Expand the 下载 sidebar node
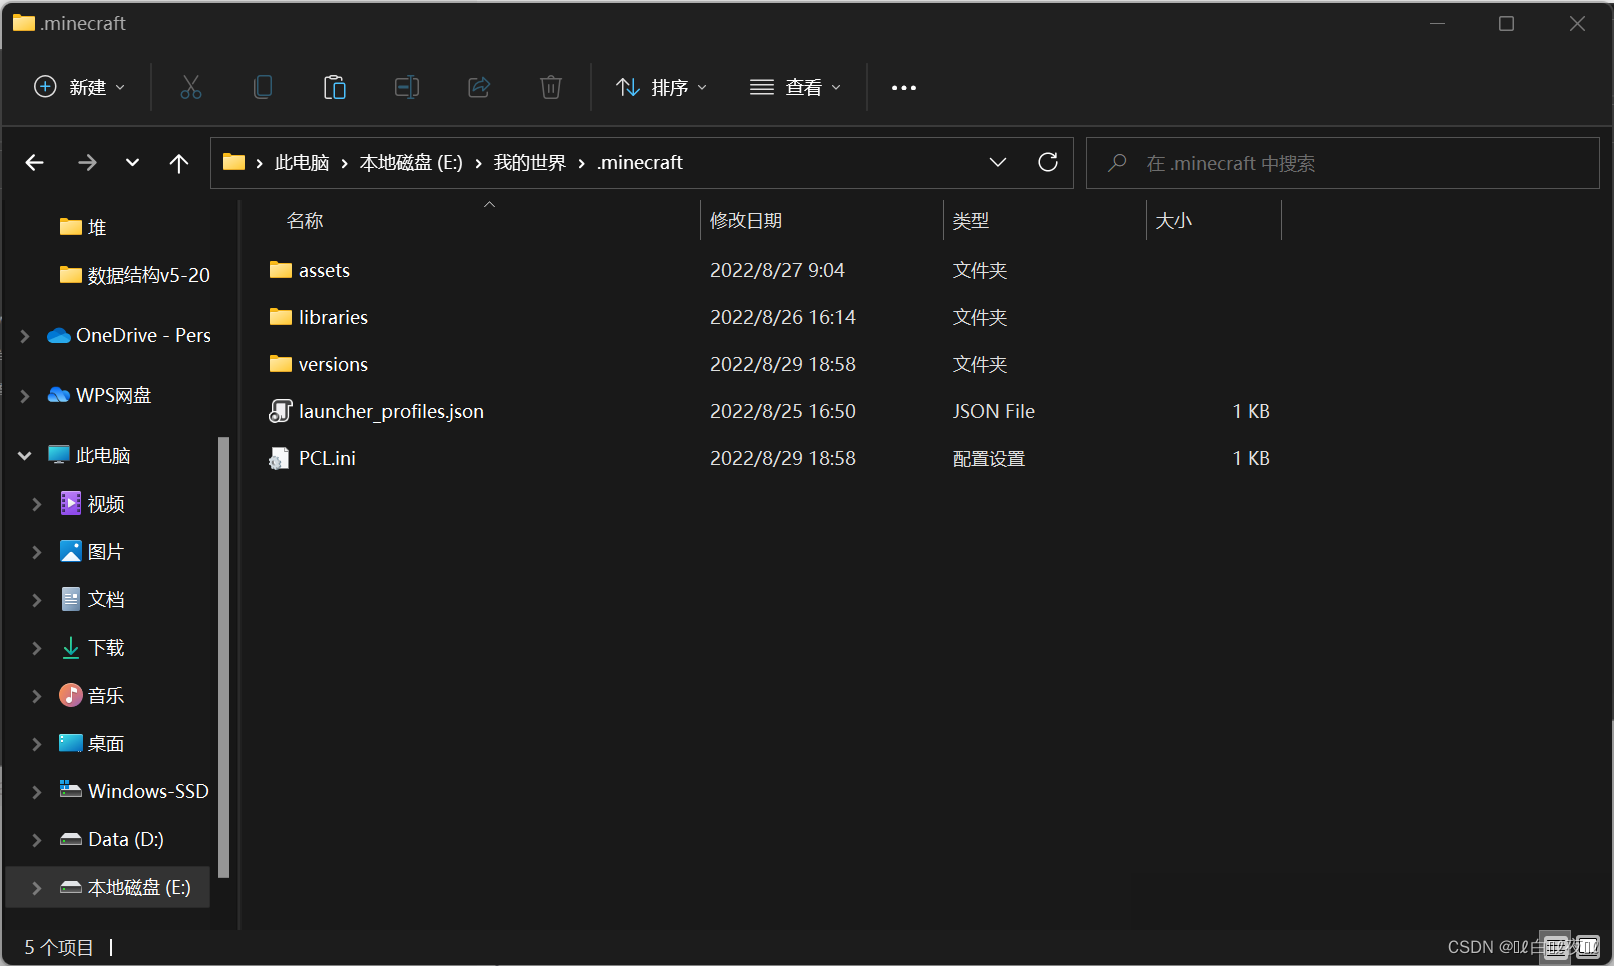 [x=37, y=648]
